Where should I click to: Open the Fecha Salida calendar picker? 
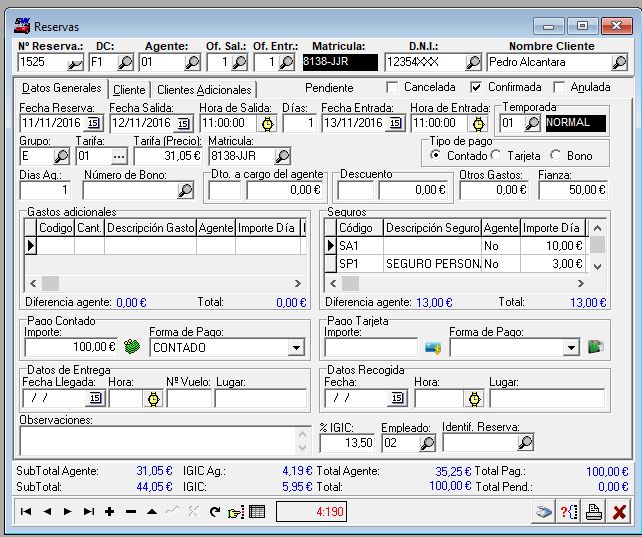tap(183, 123)
